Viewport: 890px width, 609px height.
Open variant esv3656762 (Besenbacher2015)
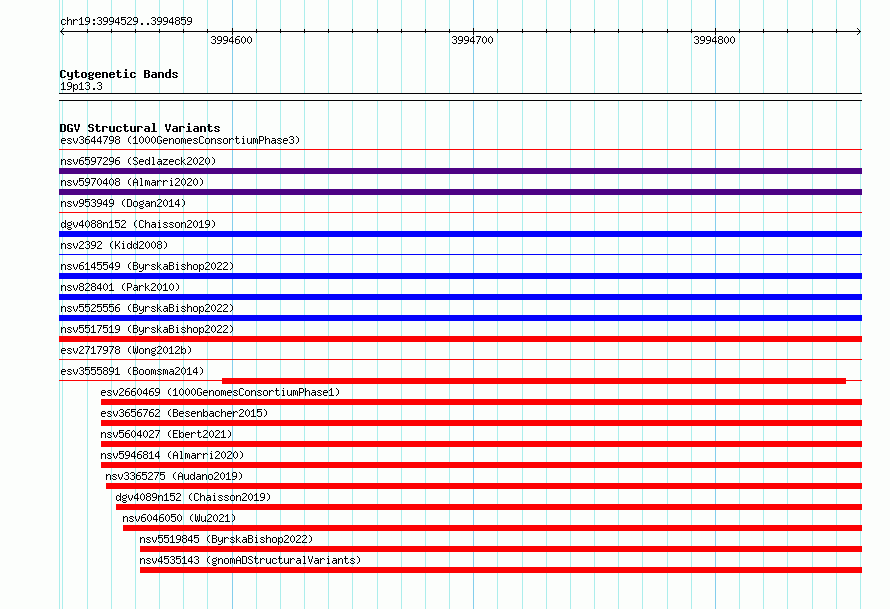[x=184, y=413]
